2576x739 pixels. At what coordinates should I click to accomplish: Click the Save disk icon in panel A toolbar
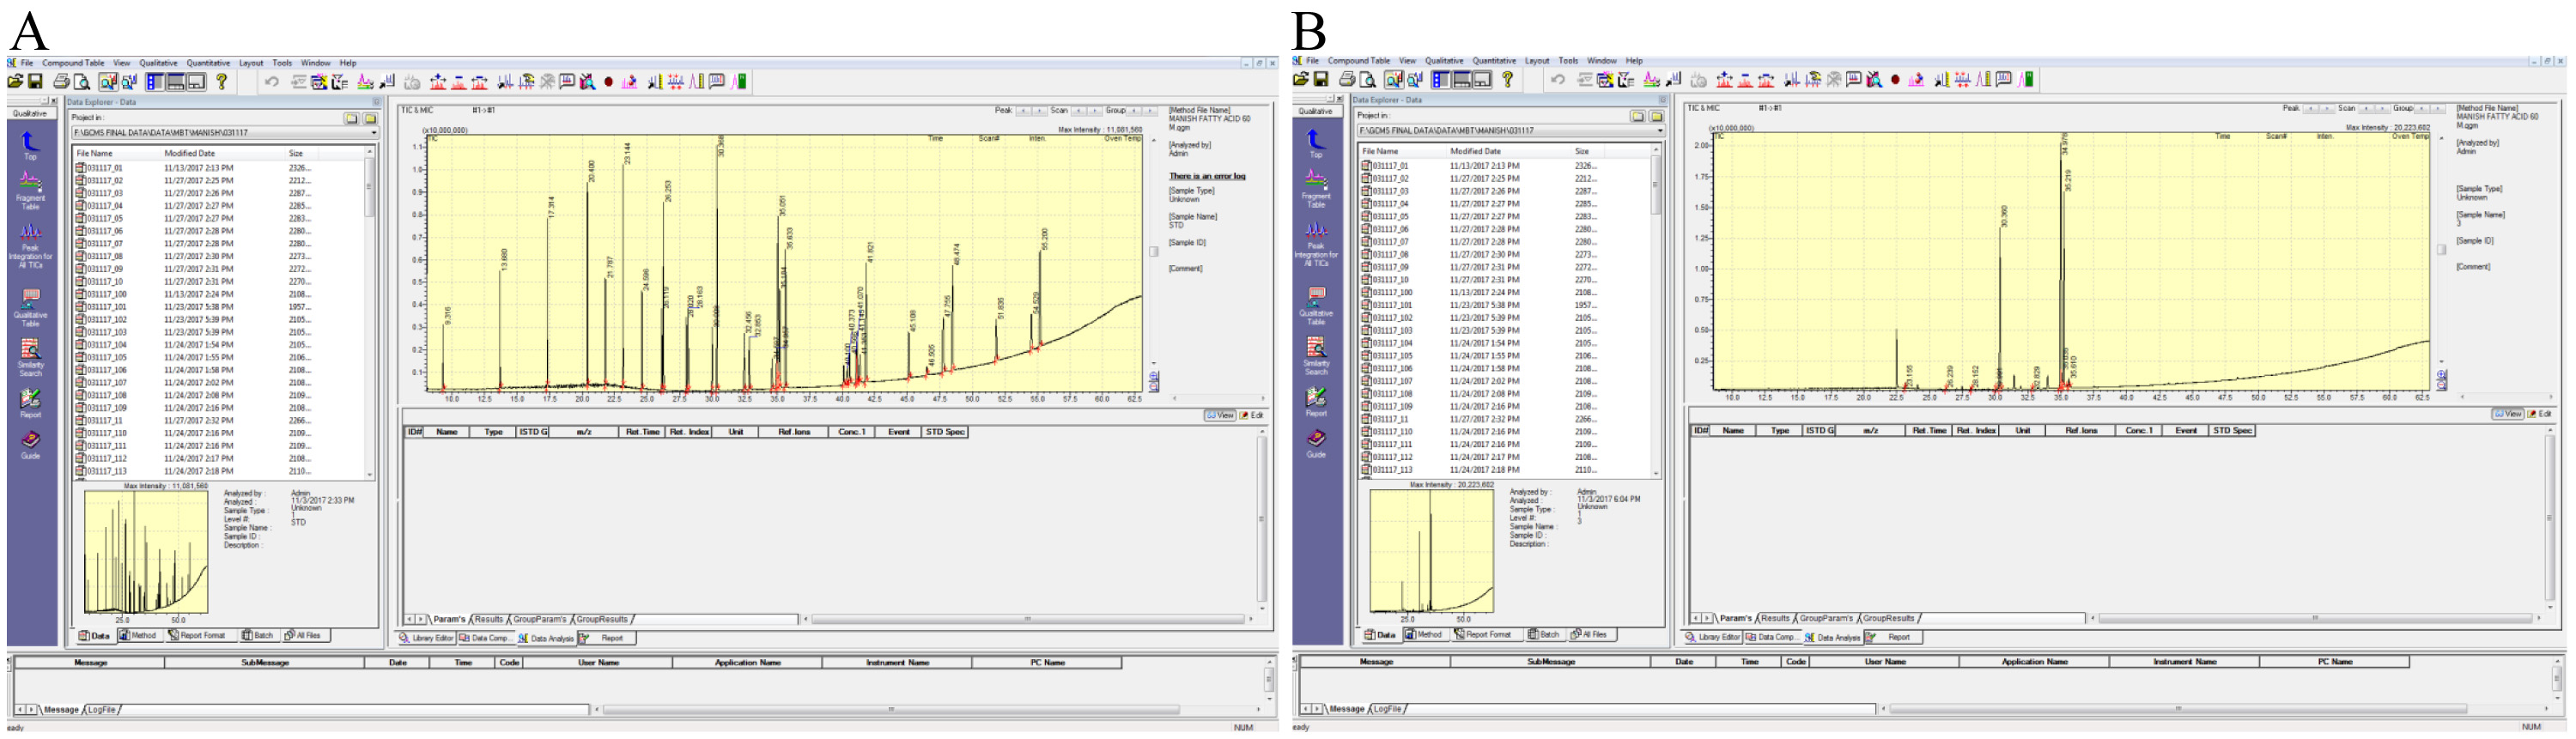pos(36,82)
